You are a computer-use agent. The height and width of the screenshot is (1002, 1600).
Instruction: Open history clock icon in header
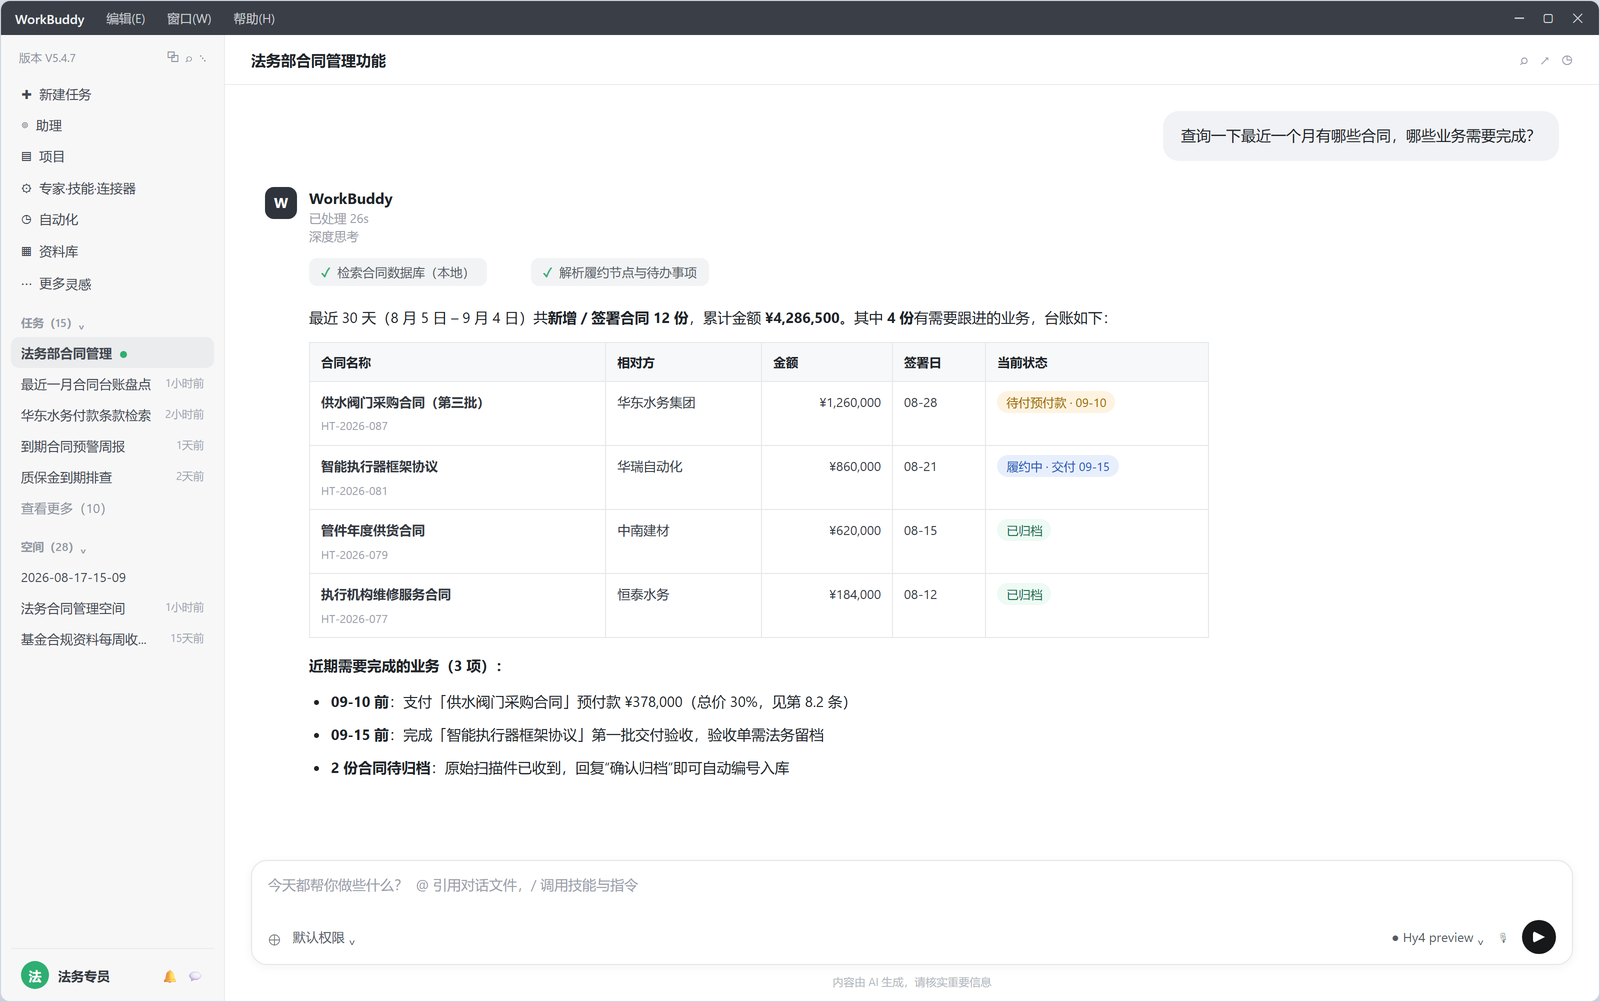coord(1567,61)
